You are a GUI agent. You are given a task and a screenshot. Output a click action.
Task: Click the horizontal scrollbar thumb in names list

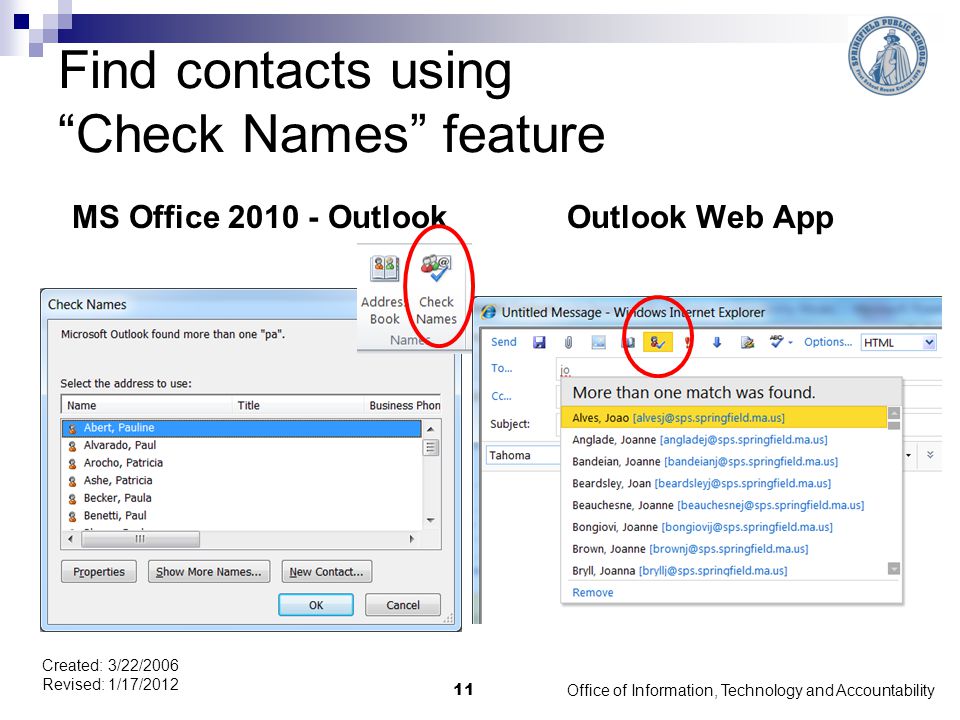tap(140, 539)
